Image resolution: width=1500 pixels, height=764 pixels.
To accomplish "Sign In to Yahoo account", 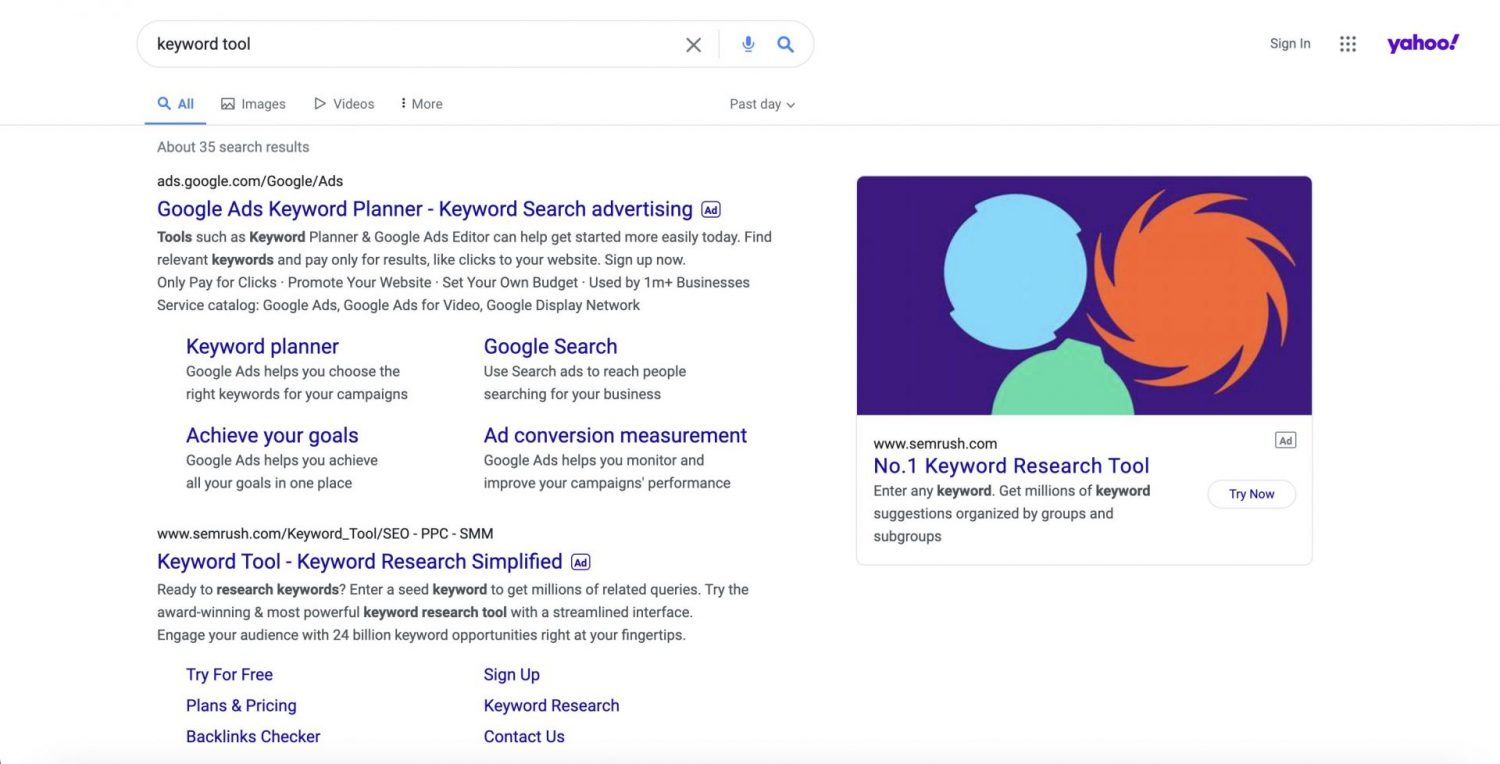I will pos(1290,44).
